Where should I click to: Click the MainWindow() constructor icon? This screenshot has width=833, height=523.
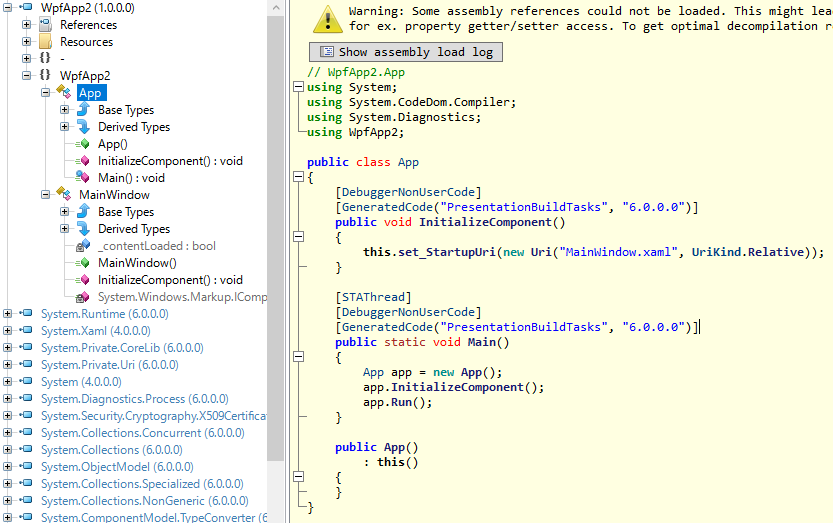[82, 263]
